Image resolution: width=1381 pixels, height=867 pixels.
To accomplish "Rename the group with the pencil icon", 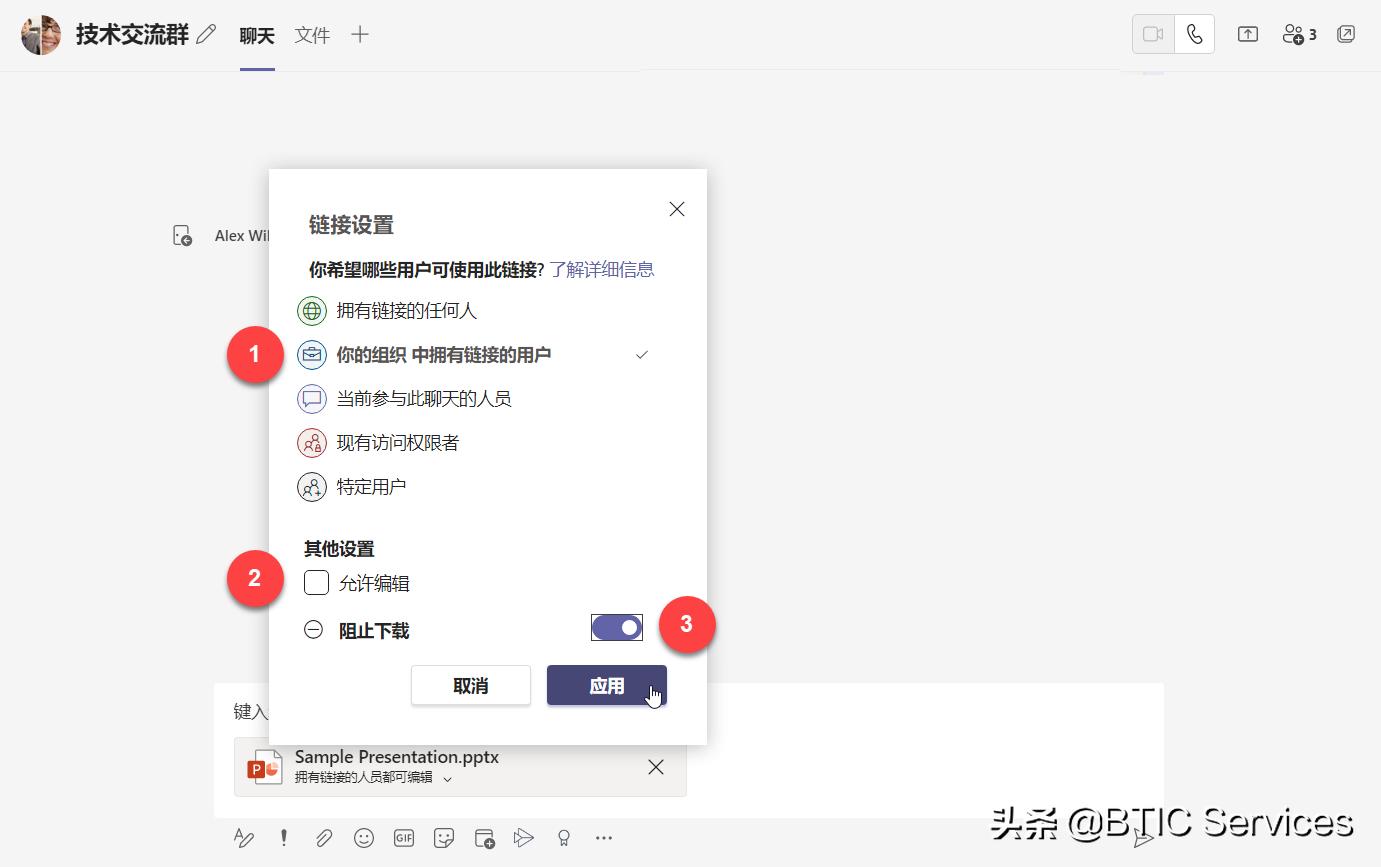I will 207,33.
